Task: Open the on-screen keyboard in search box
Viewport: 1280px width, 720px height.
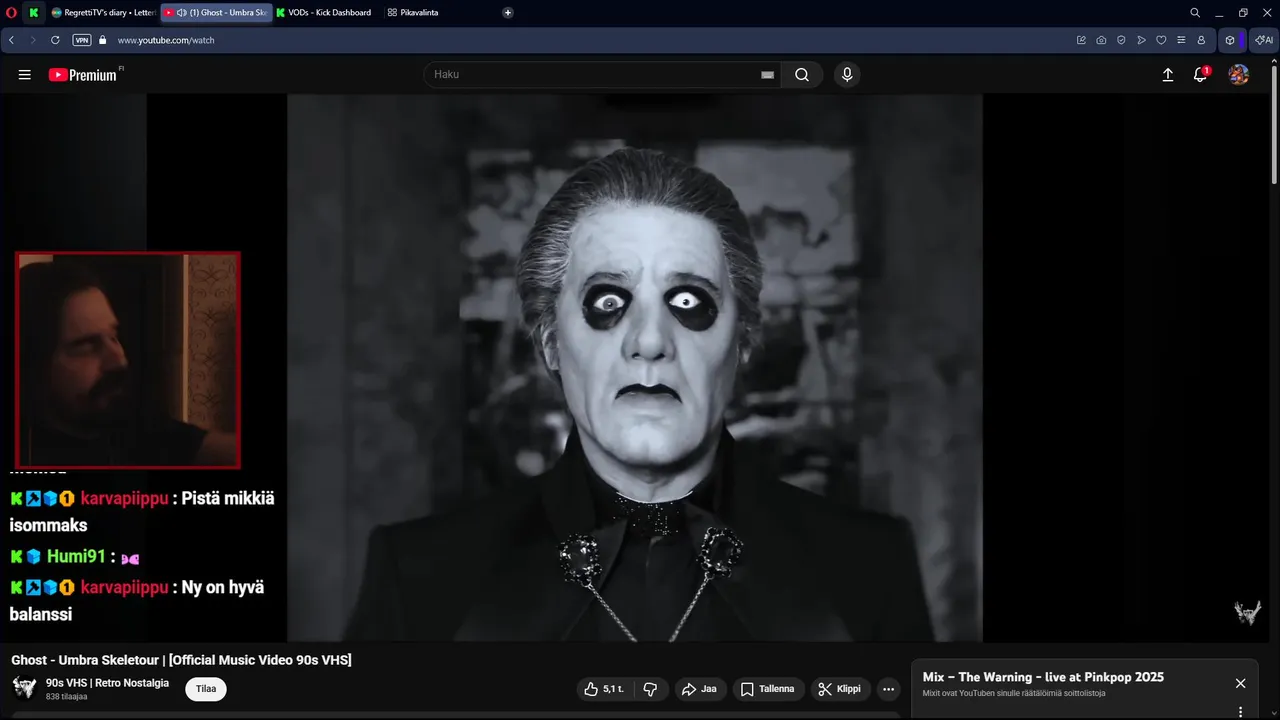Action: point(768,75)
